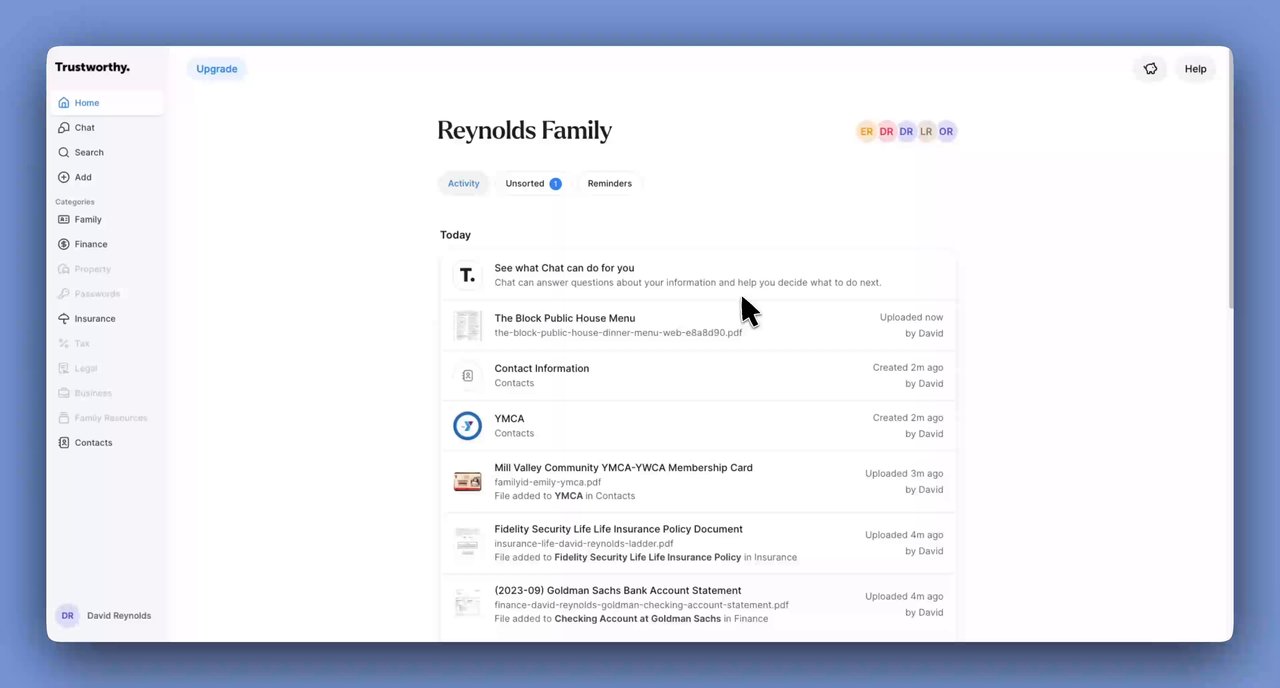Click the Reynolds Family heading
Image resolution: width=1280 pixels, height=688 pixels.
coord(525,131)
